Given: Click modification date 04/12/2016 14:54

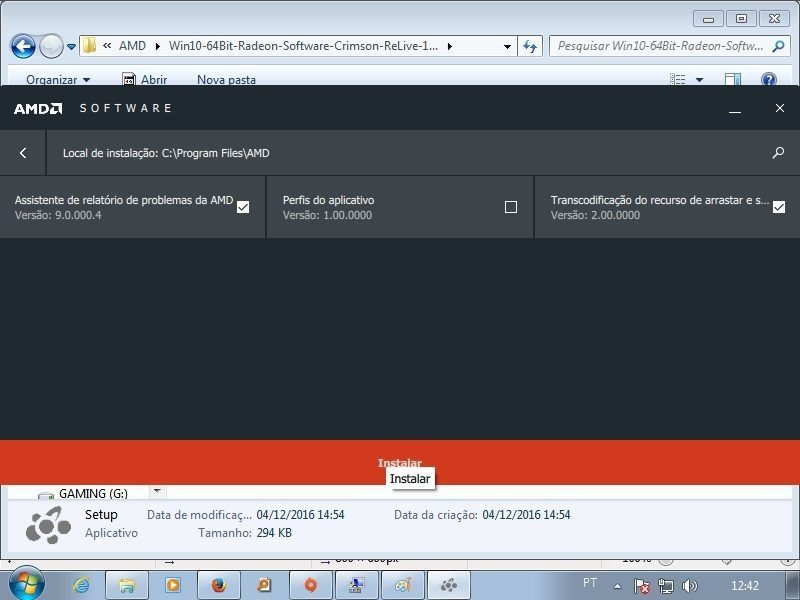Looking at the screenshot, I should click(300, 515).
